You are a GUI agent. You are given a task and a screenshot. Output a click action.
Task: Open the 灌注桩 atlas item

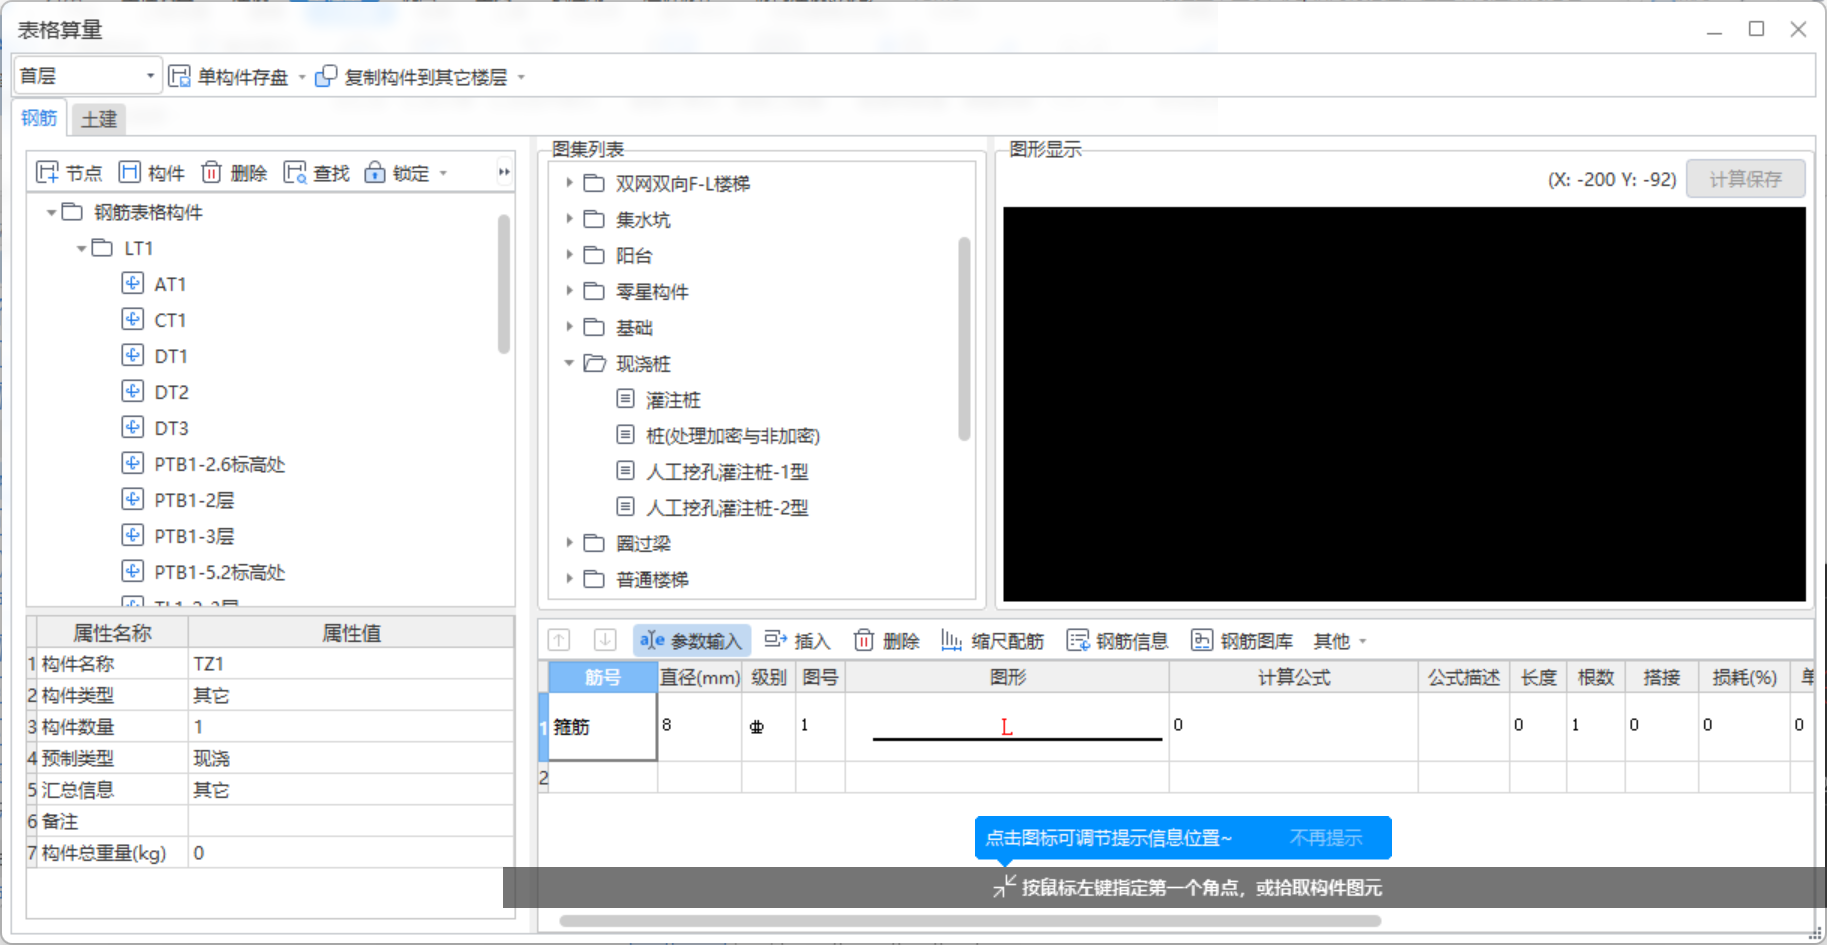point(673,400)
